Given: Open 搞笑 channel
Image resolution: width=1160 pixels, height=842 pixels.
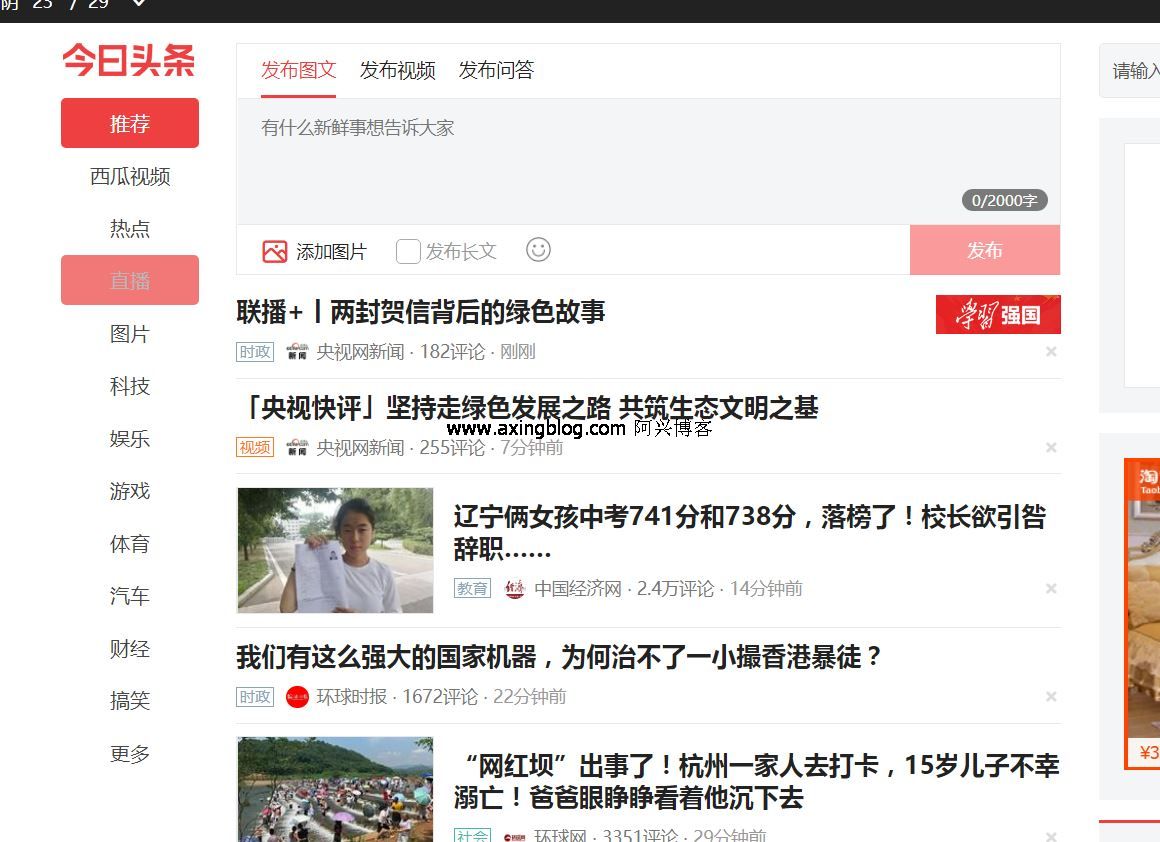Looking at the screenshot, I should pos(129,700).
